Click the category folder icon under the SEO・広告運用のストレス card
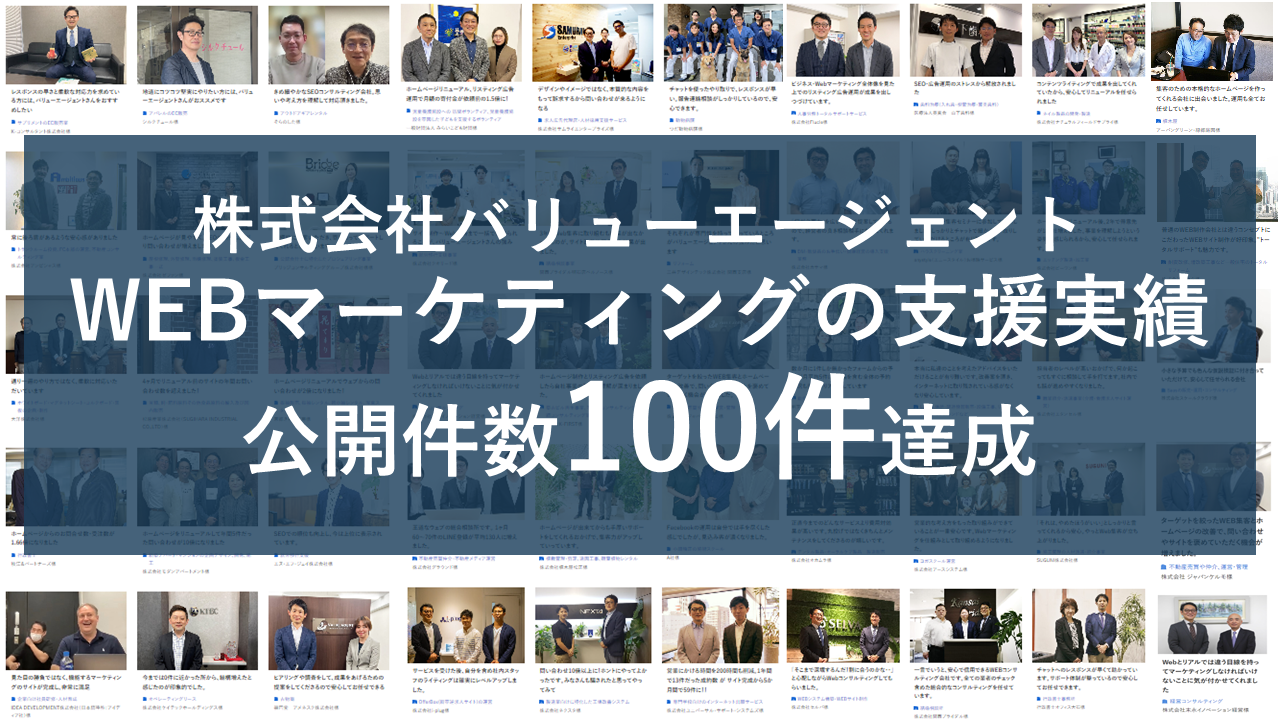This screenshot has height=720, width=1280. (x=917, y=103)
